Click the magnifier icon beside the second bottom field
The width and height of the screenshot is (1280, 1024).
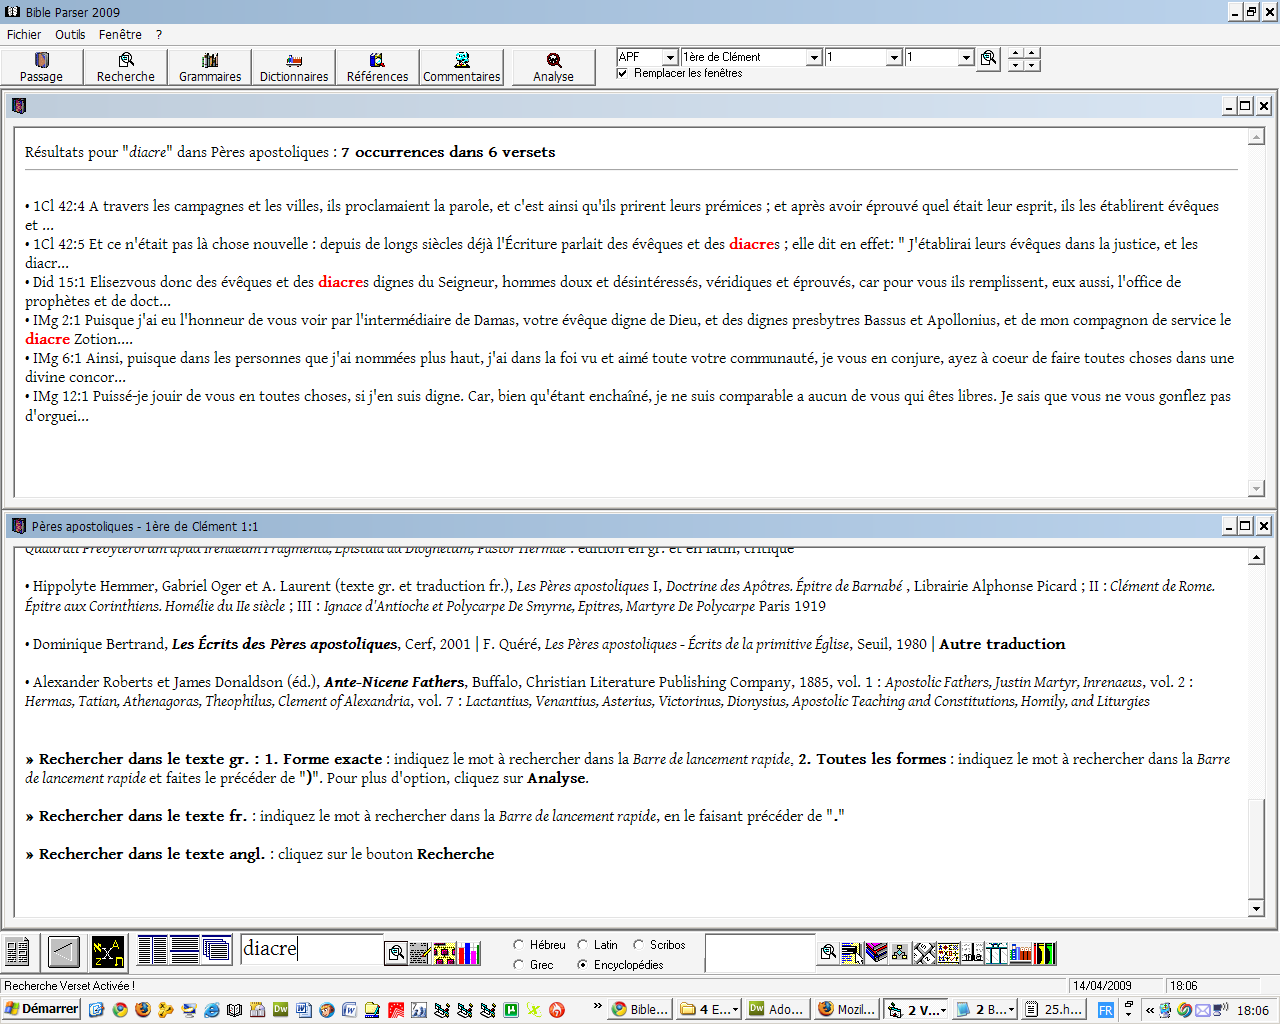pos(828,952)
